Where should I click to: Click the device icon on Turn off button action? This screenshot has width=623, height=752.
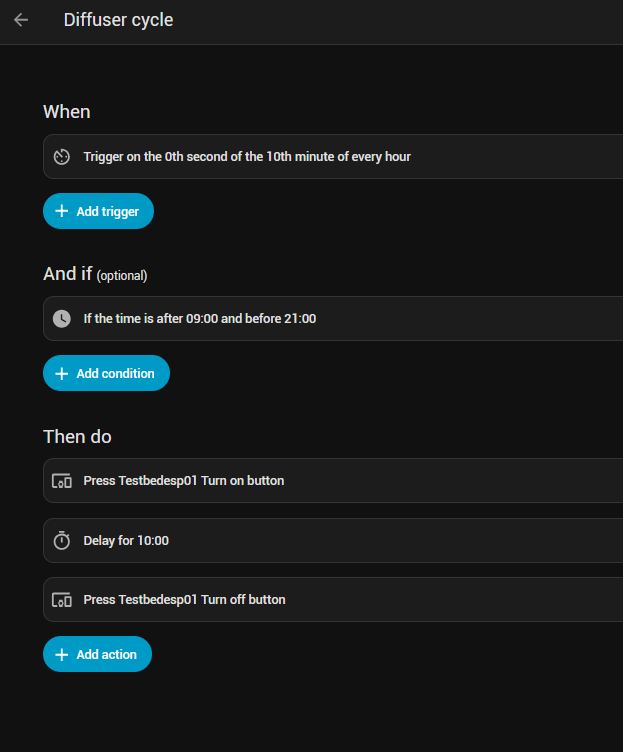point(62,600)
